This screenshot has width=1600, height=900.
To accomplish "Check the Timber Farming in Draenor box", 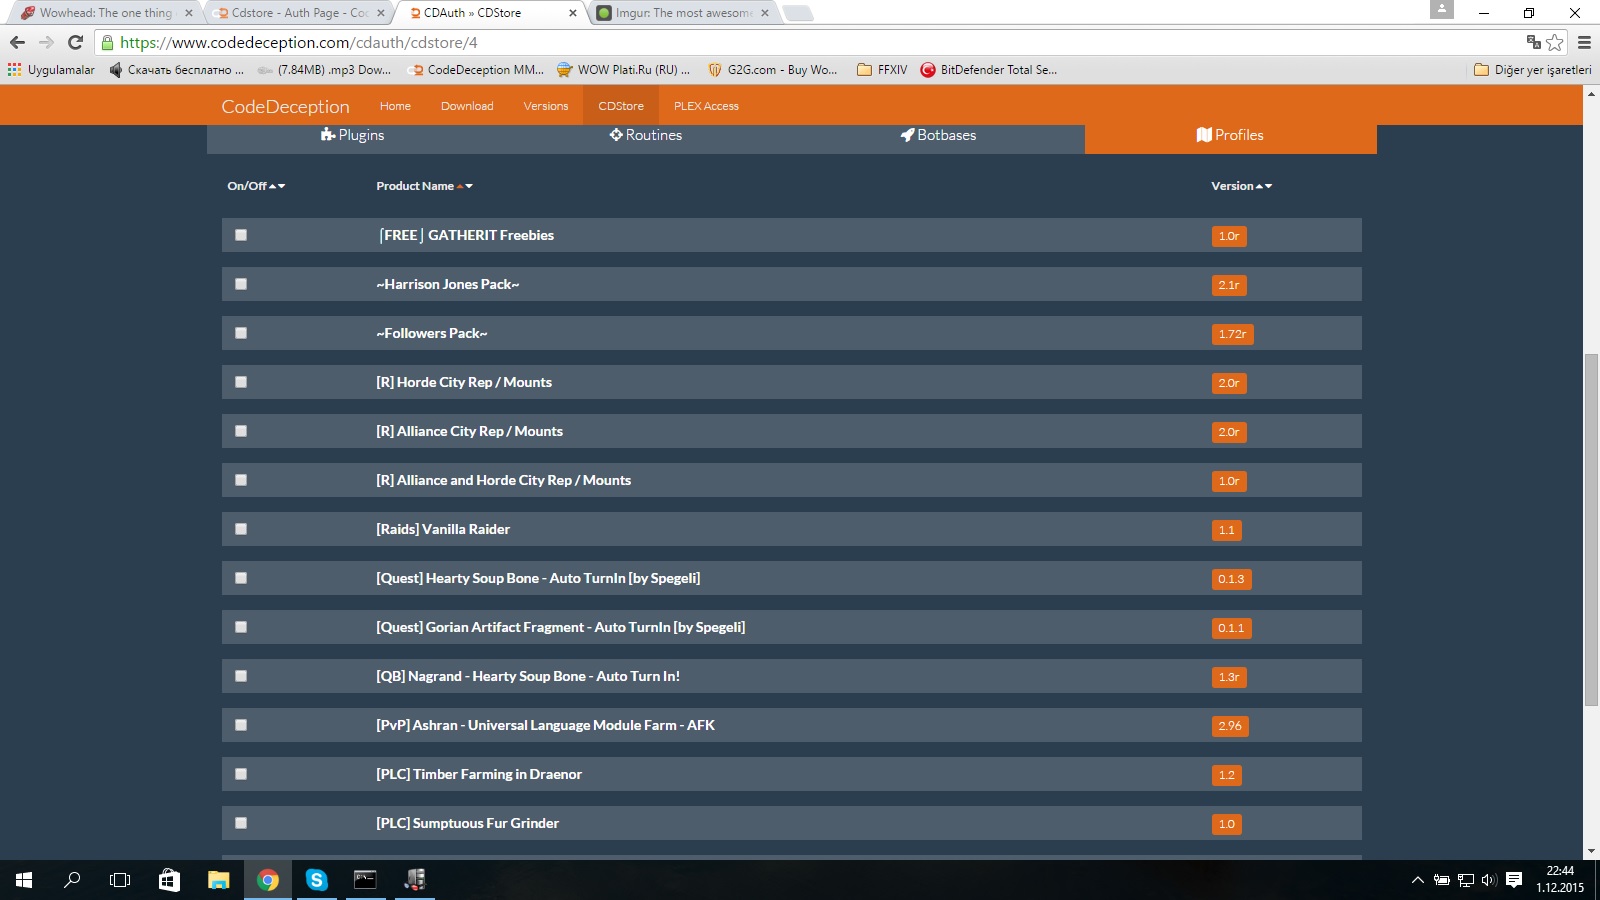I will point(241,774).
